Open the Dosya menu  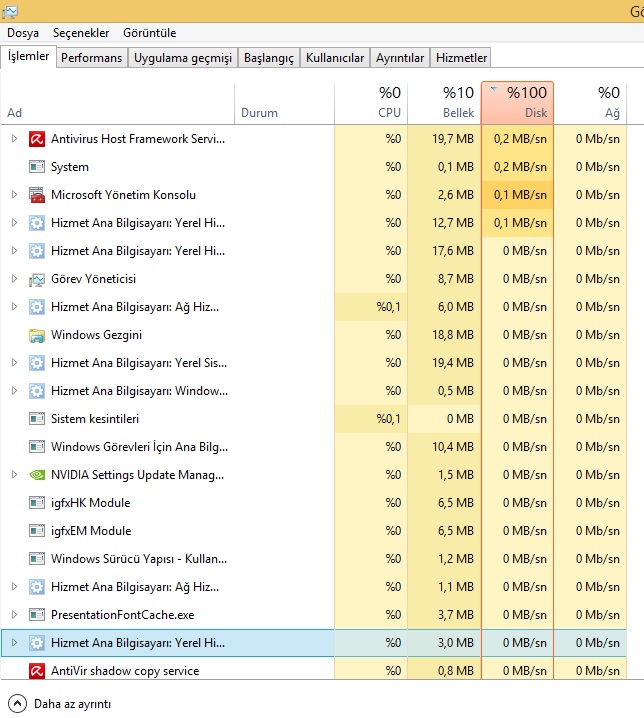[23, 33]
